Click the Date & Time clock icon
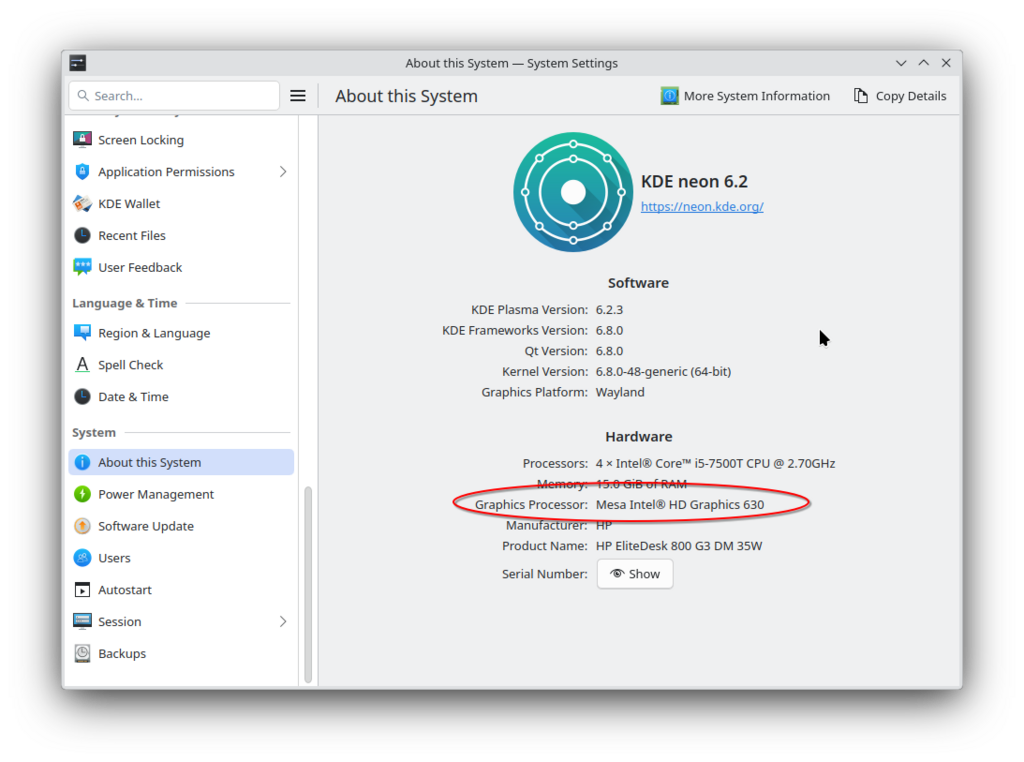 coord(82,396)
